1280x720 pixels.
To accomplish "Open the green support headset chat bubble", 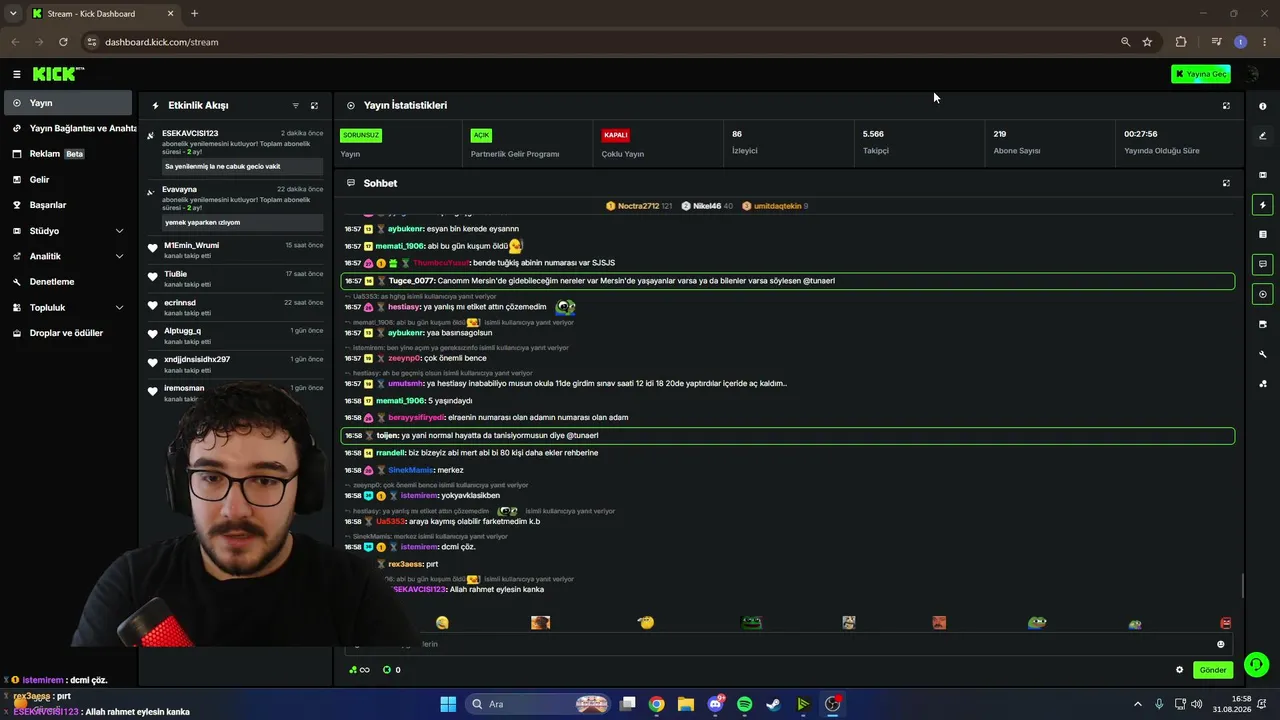I will click(1257, 664).
